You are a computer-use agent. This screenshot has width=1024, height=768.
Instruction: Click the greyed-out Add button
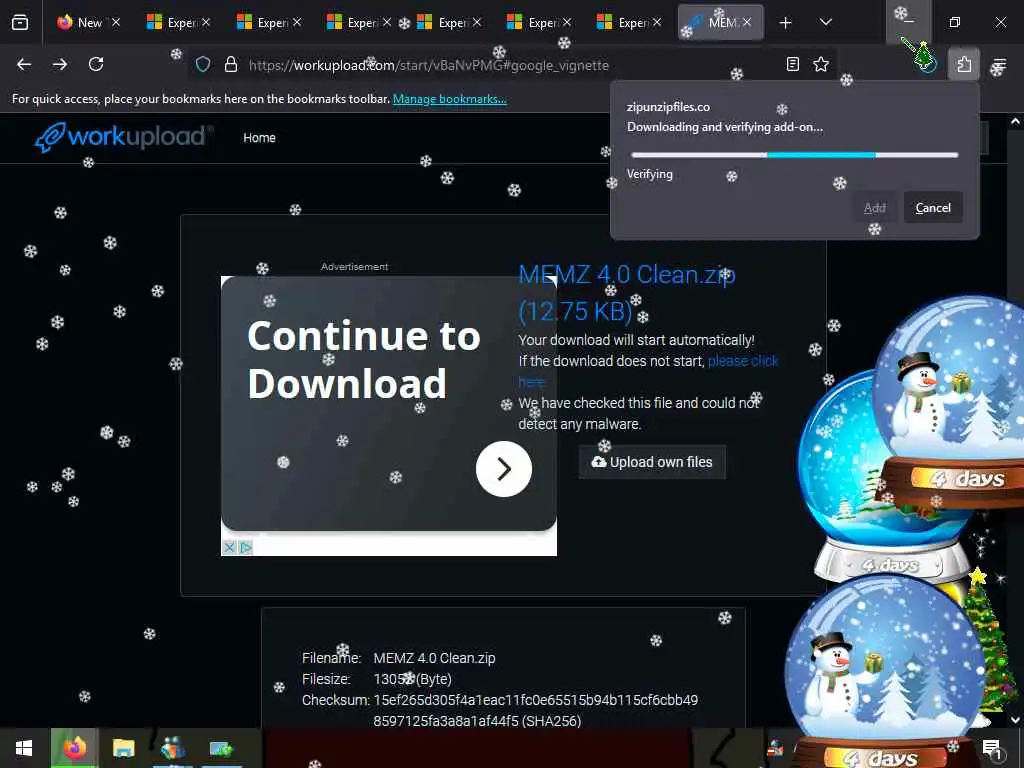tap(874, 208)
